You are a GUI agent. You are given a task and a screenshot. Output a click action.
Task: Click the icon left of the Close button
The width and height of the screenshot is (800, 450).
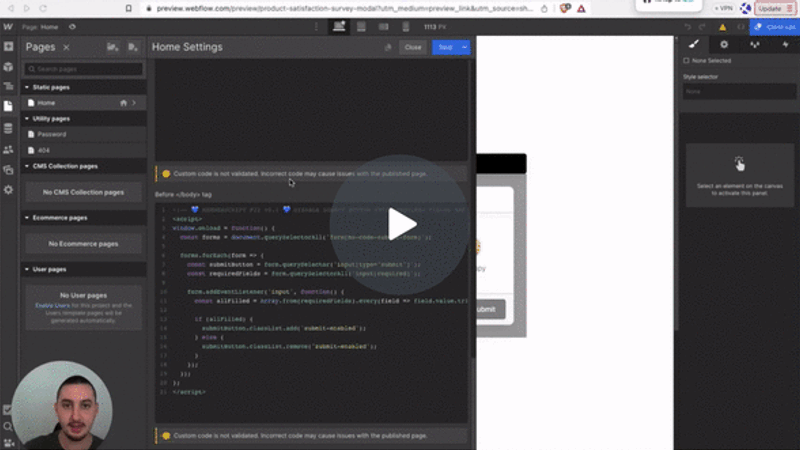click(388, 47)
